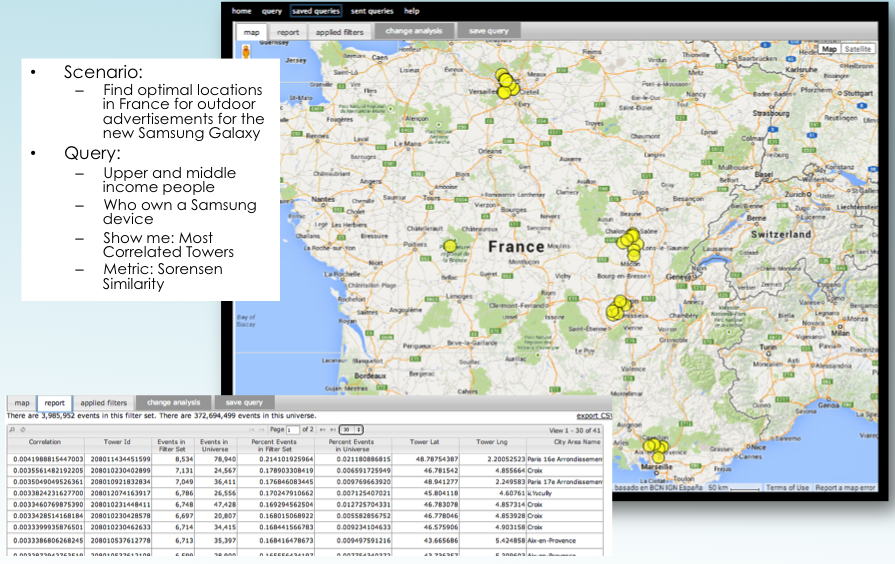This screenshot has width=895, height=564.
Task: Open applied filters tab above results table
Action: pos(103,403)
